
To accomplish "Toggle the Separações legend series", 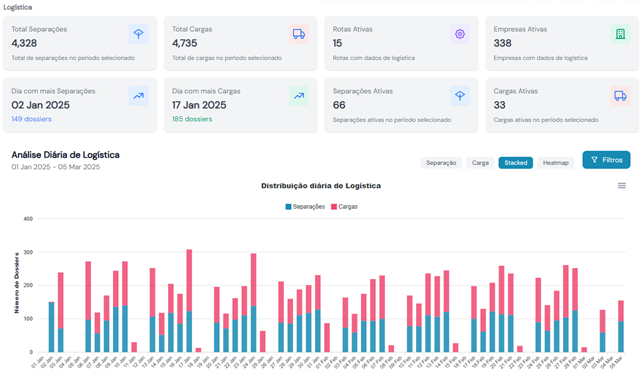I will (x=305, y=207).
